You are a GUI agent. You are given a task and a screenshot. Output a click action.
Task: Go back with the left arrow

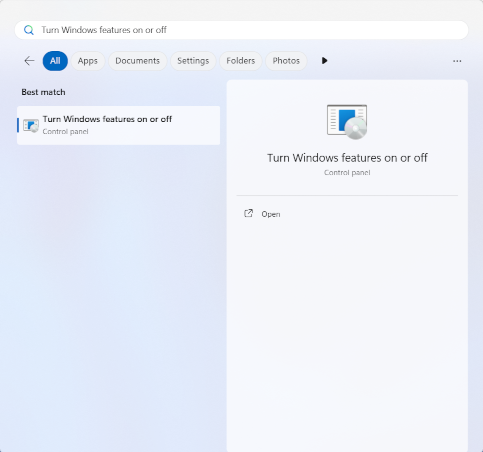click(x=29, y=61)
